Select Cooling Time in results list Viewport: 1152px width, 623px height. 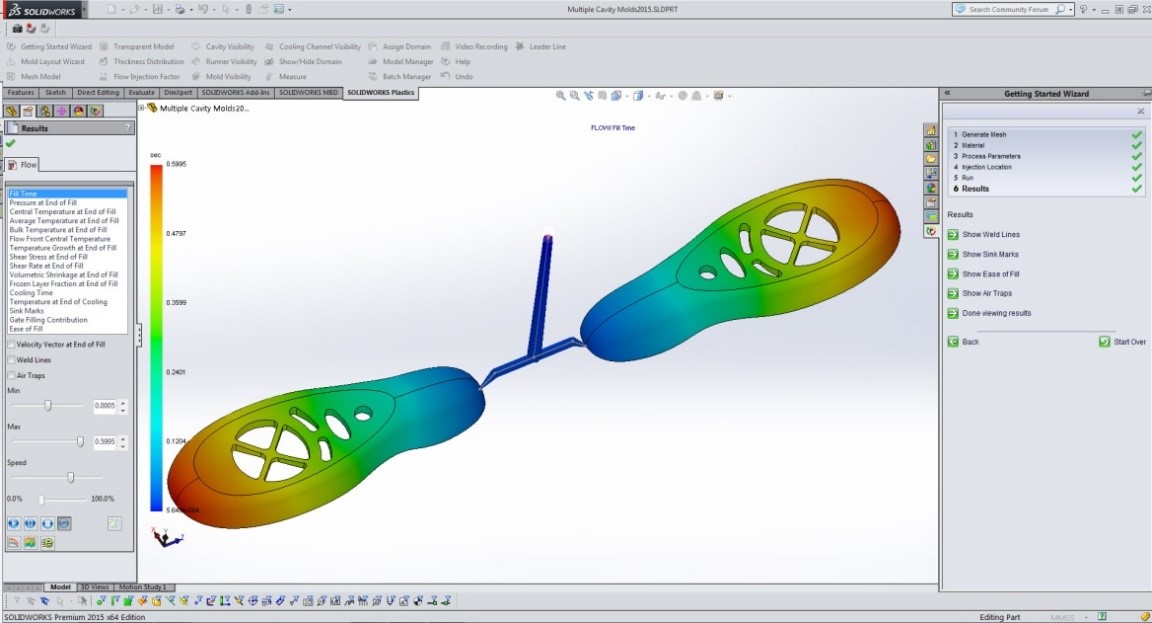pyautogui.click(x=31, y=292)
